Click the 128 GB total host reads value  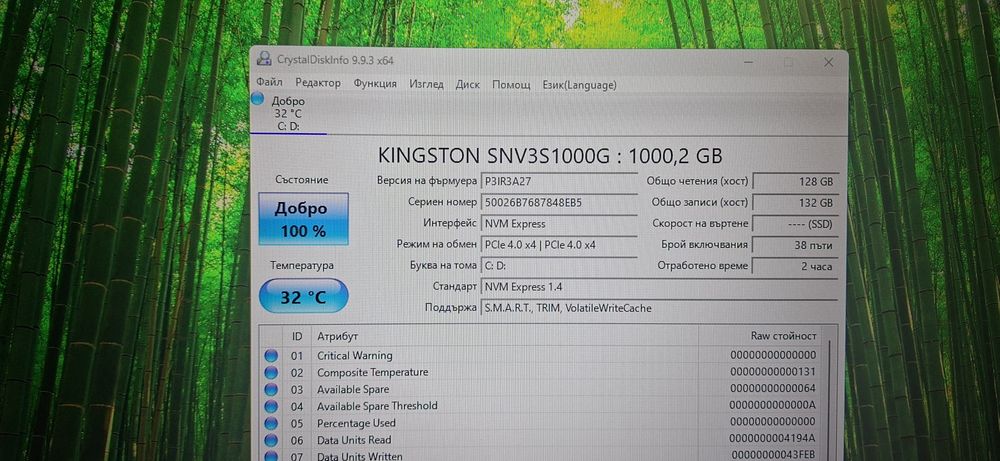[x=795, y=182]
